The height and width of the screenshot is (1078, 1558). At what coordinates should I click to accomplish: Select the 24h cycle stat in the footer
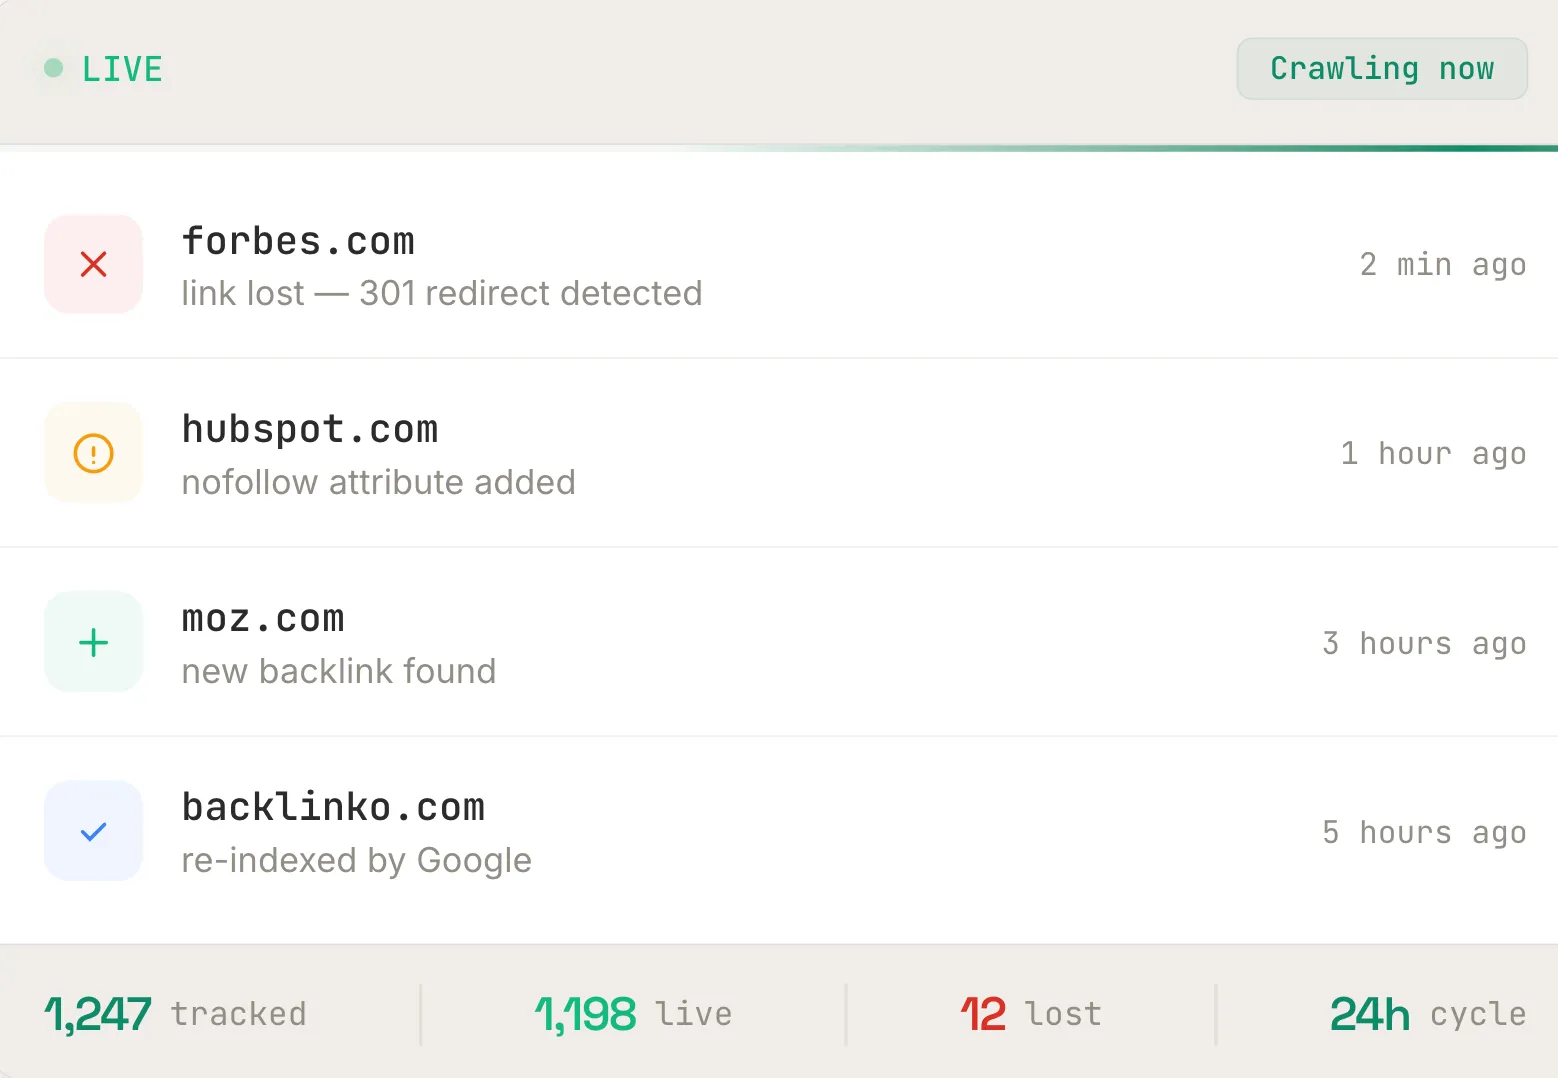[x=1427, y=1013]
